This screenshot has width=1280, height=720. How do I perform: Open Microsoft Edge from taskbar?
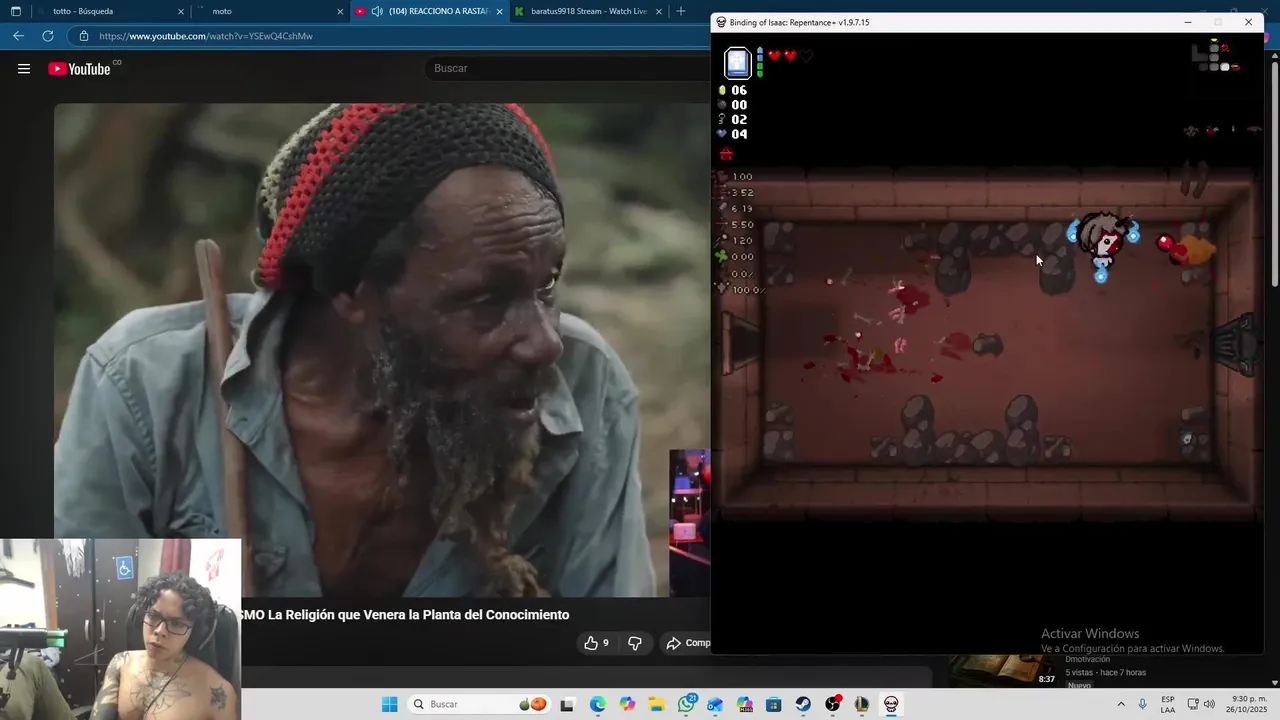click(x=598, y=704)
